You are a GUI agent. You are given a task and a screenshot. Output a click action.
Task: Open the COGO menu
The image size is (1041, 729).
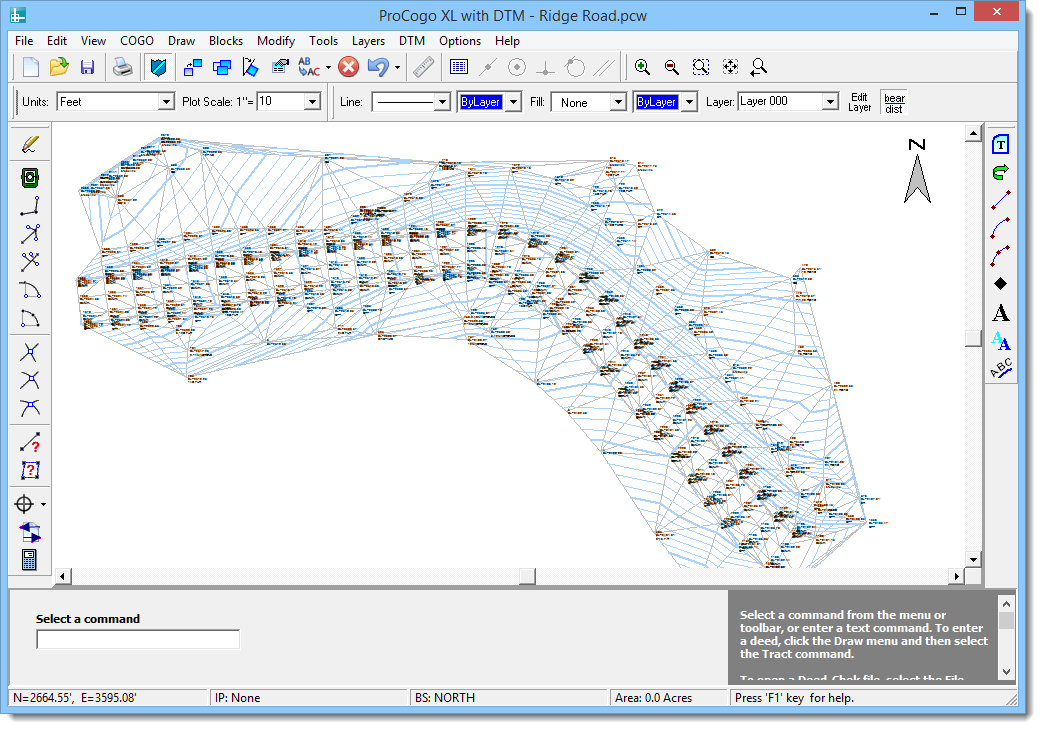(137, 41)
